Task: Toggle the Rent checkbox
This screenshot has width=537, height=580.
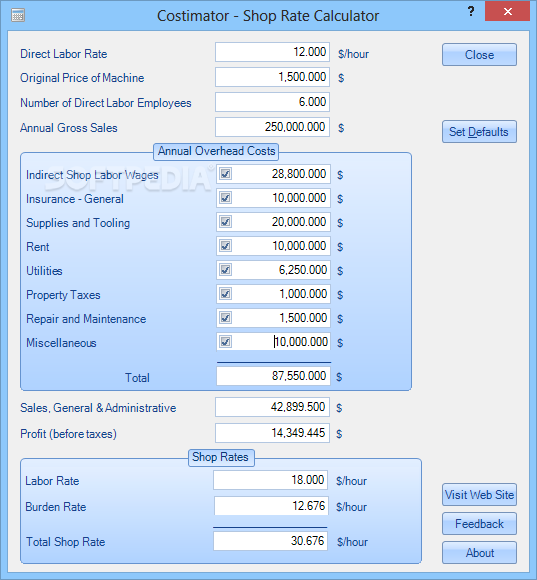Action: coord(225,246)
